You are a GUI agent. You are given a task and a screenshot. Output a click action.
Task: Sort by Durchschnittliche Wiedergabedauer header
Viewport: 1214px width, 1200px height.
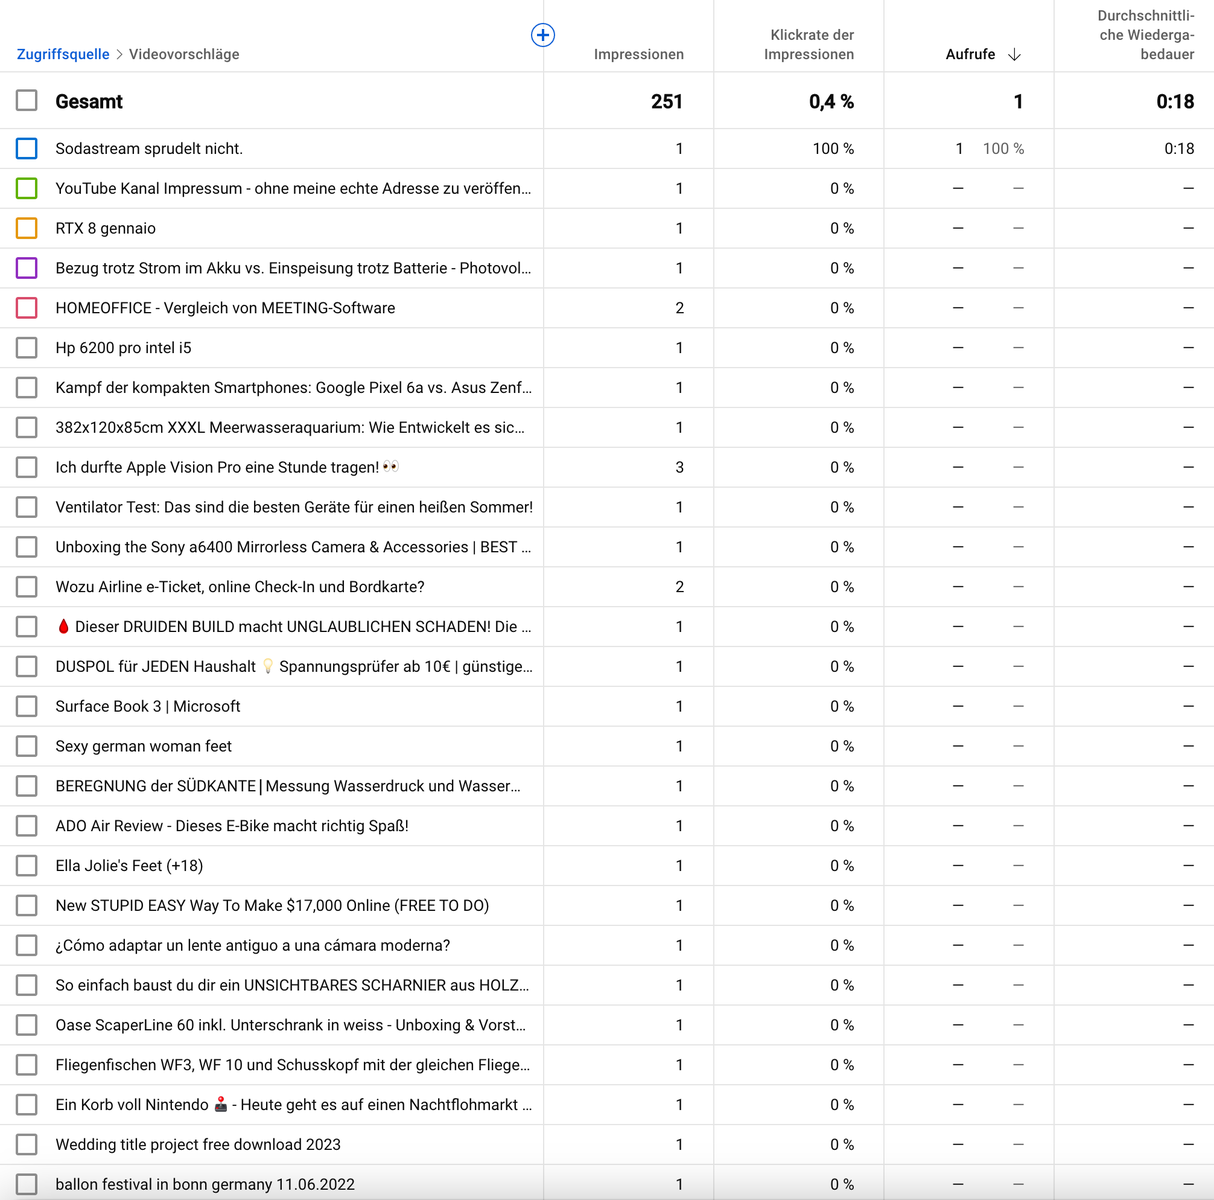1145,35
